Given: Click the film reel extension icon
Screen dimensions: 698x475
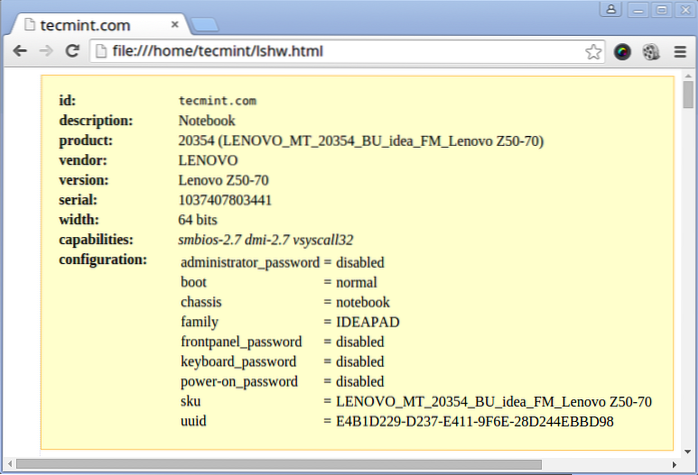Looking at the screenshot, I should click(x=651, y=52).
